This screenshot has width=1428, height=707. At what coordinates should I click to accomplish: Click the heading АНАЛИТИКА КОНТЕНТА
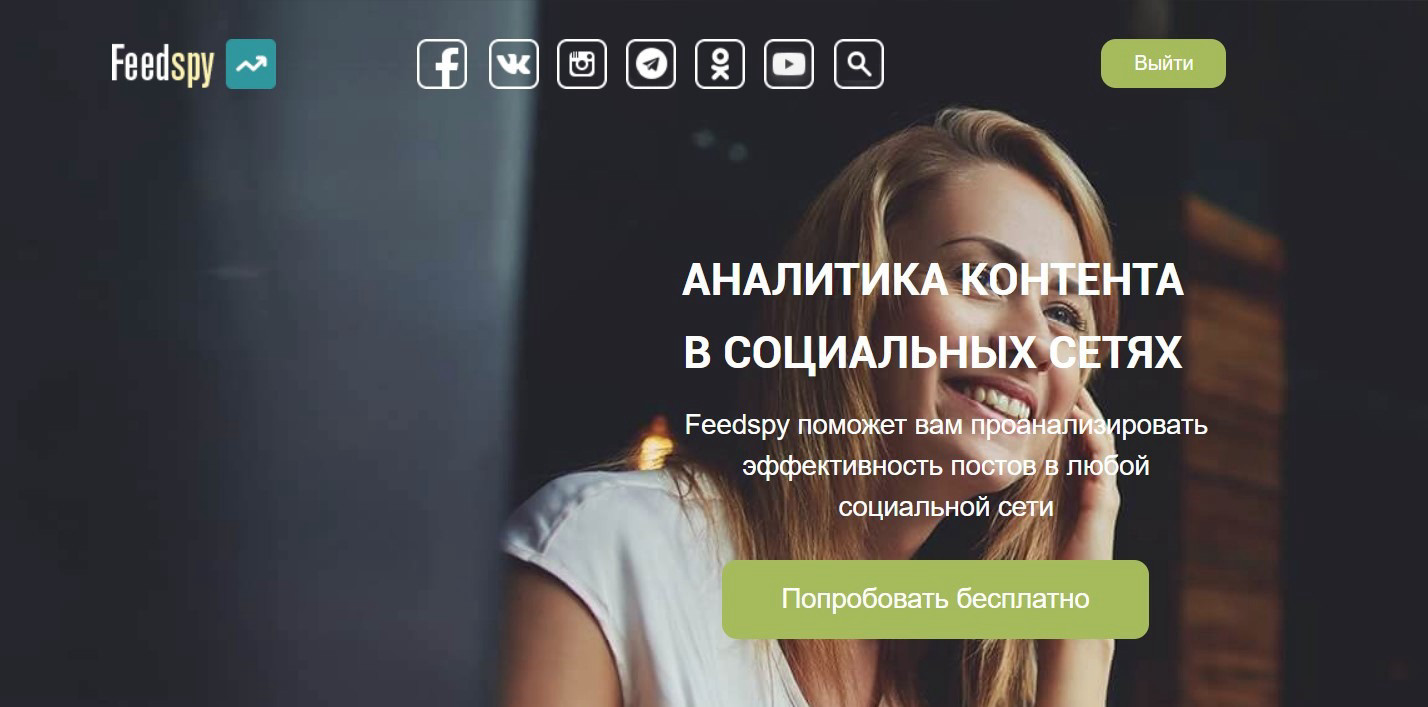[x=933, y=281]
